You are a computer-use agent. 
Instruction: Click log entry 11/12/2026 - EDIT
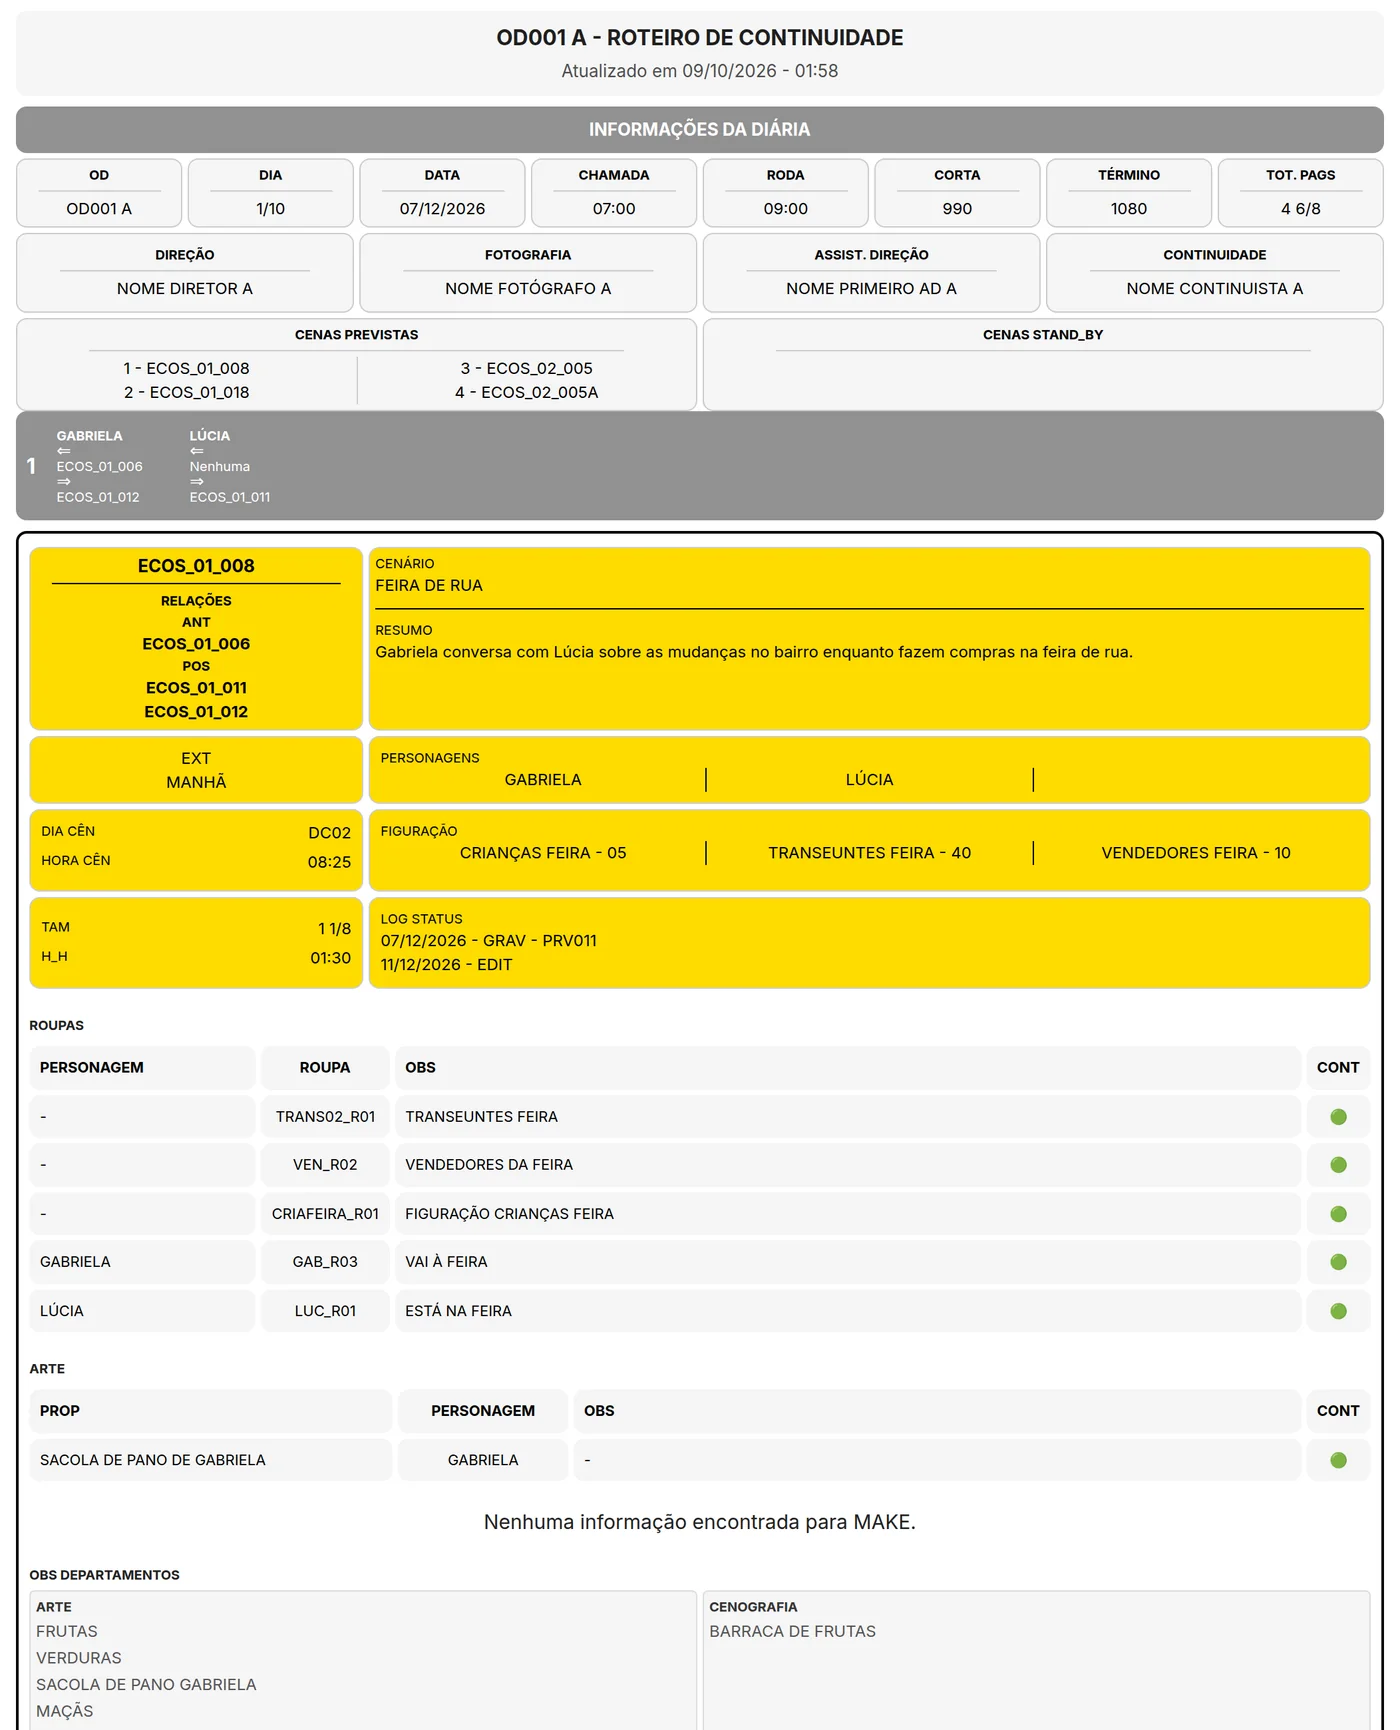click(x=447, y=965)
